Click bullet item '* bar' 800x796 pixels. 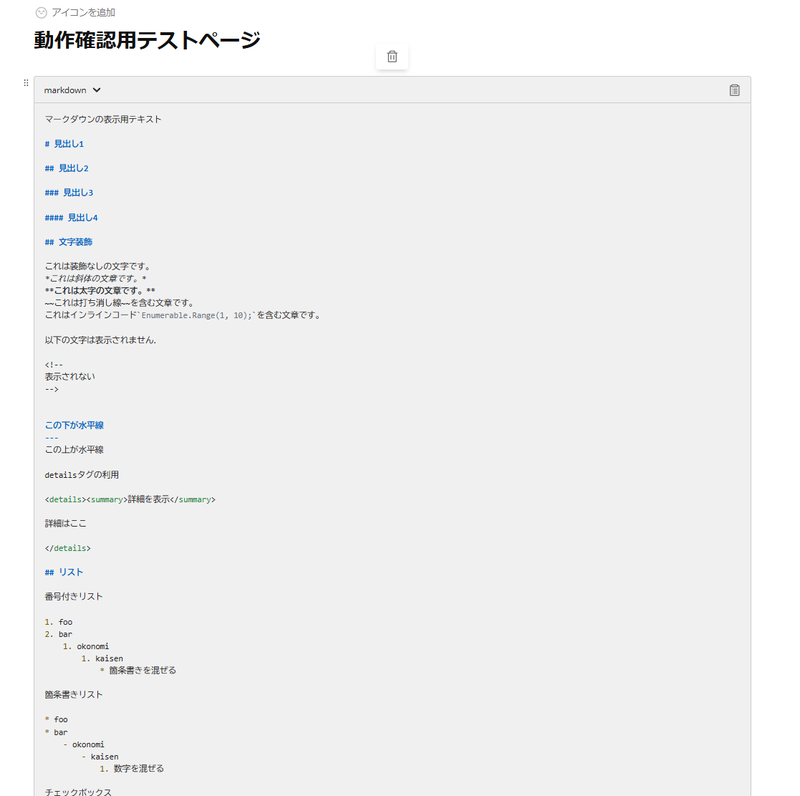[x=56, y=732]
